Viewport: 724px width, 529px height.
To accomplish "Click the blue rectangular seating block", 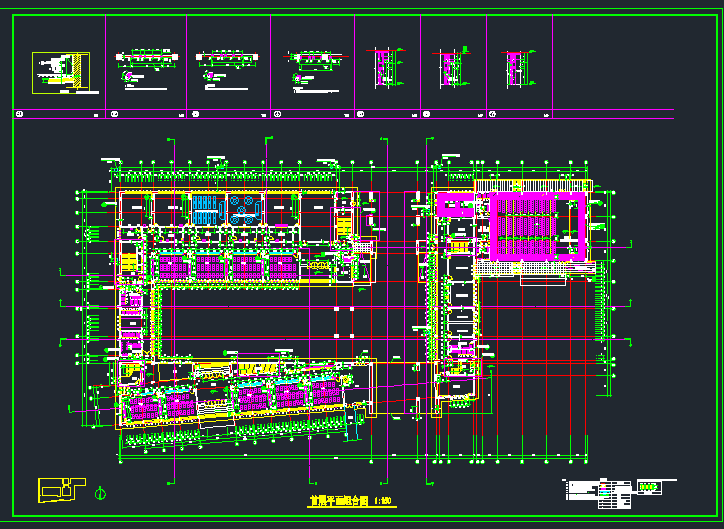I will (204, 209).
